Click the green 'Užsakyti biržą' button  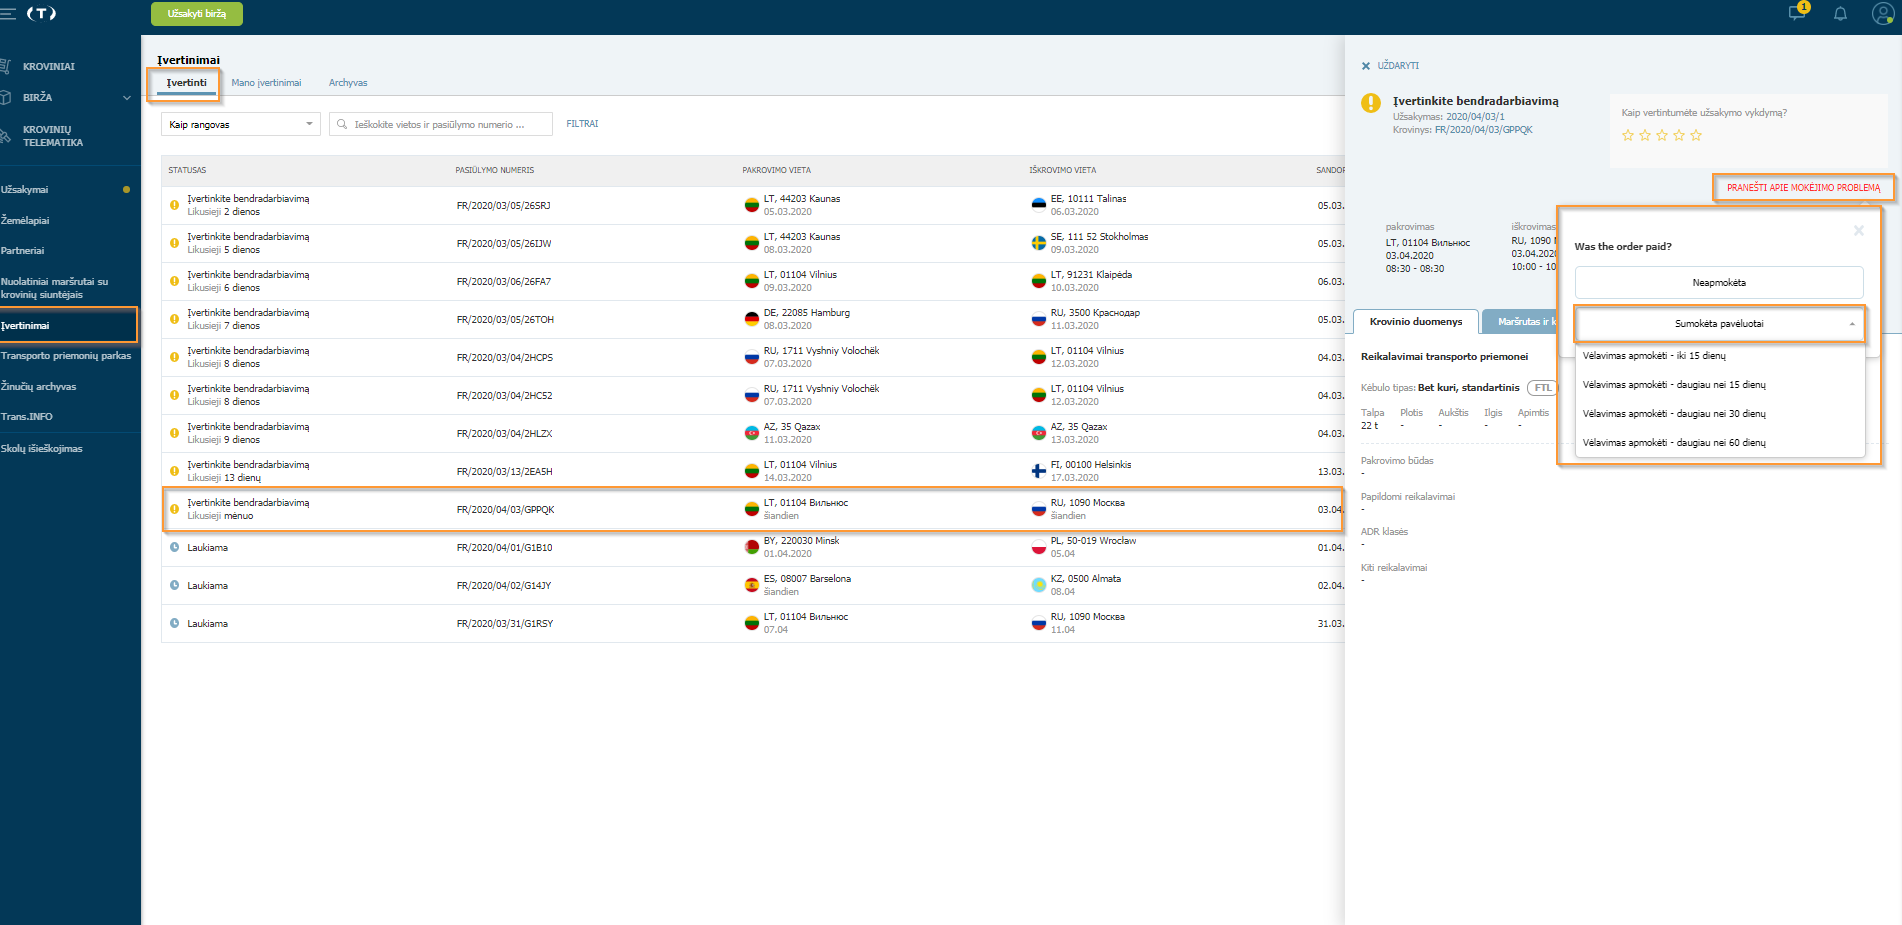197,14
